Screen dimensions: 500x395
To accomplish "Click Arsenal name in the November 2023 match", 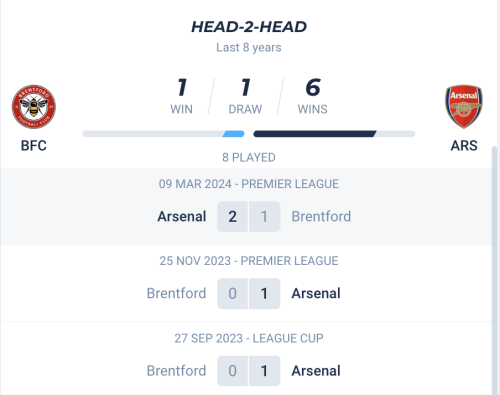I will [316, 293].
